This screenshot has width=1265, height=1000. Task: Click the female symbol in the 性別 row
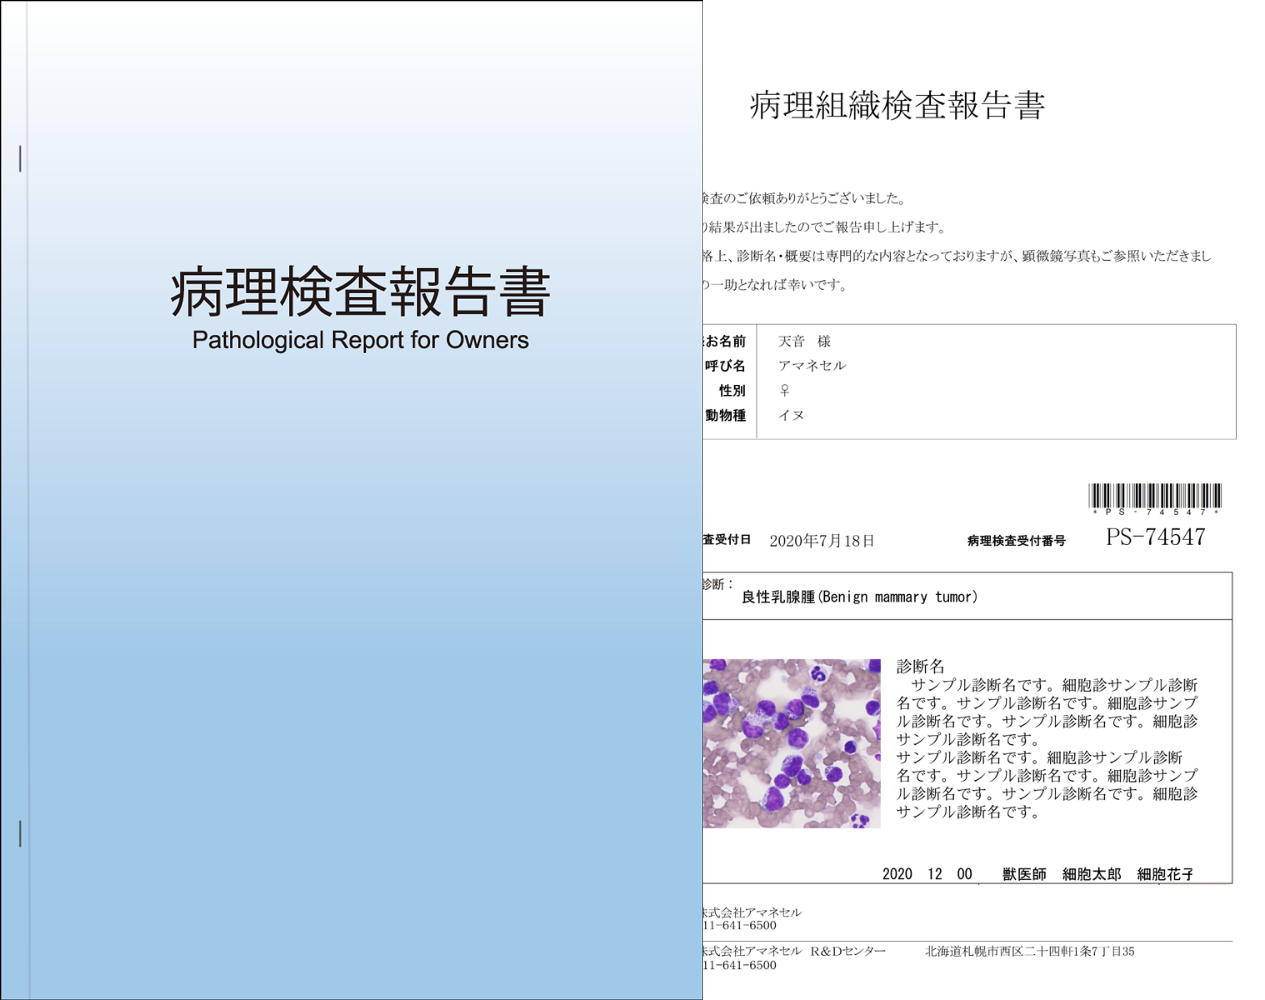(785, 390)
